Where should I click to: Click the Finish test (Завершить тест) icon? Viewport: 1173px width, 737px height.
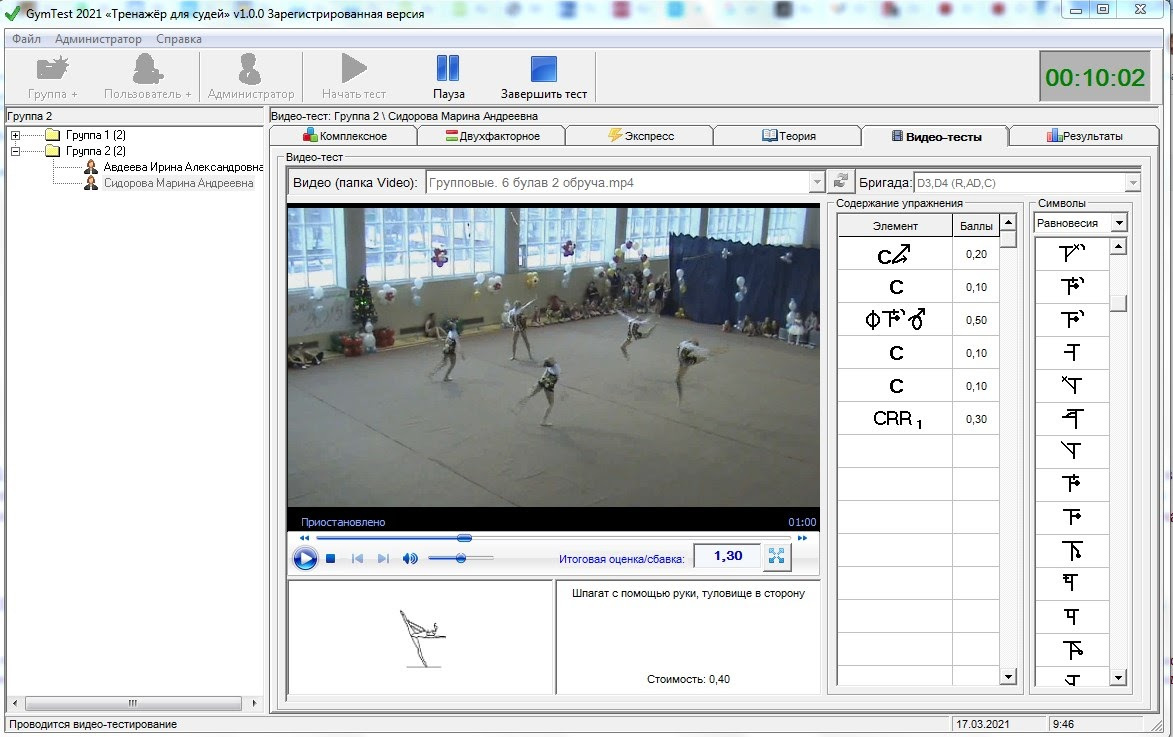[x=543, y=69]
